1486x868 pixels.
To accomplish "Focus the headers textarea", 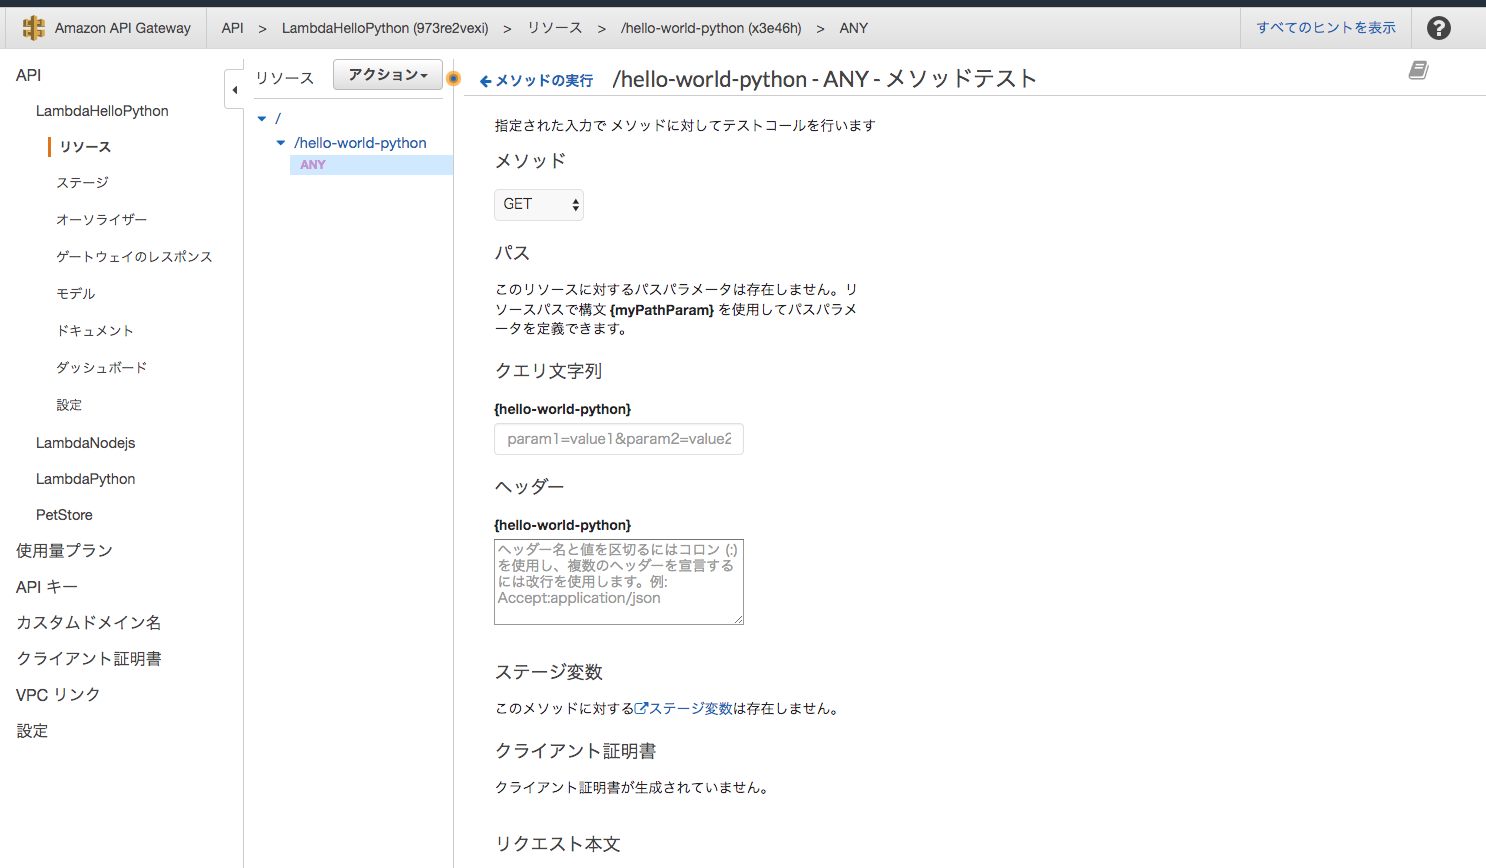I will [x=619, y=582].
